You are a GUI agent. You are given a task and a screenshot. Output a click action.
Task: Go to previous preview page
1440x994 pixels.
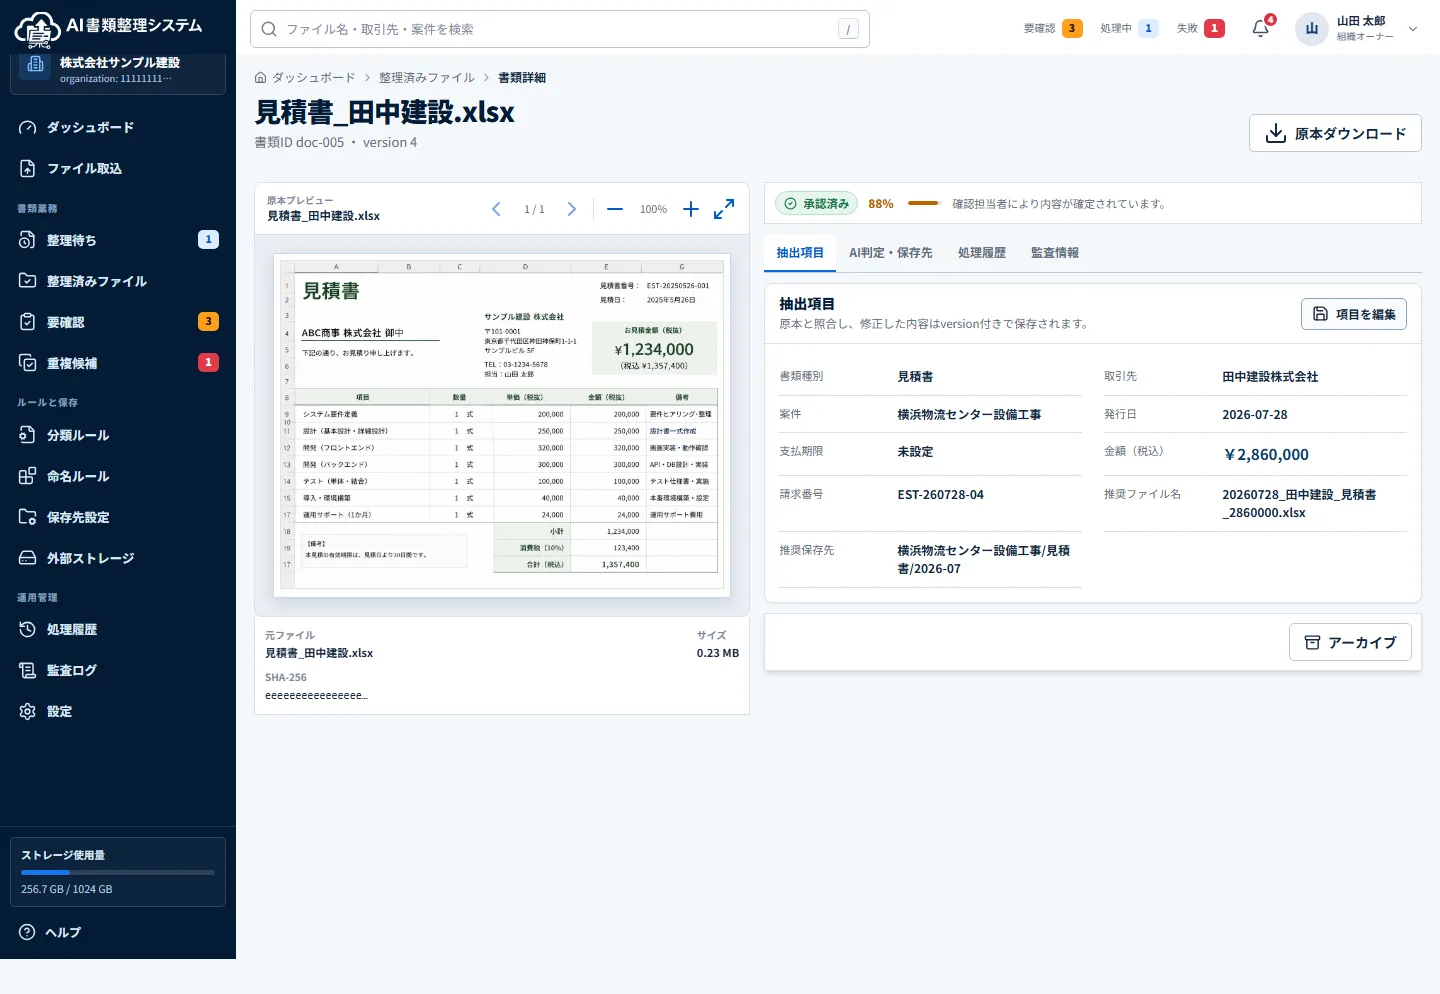click(x=496, y=209)
